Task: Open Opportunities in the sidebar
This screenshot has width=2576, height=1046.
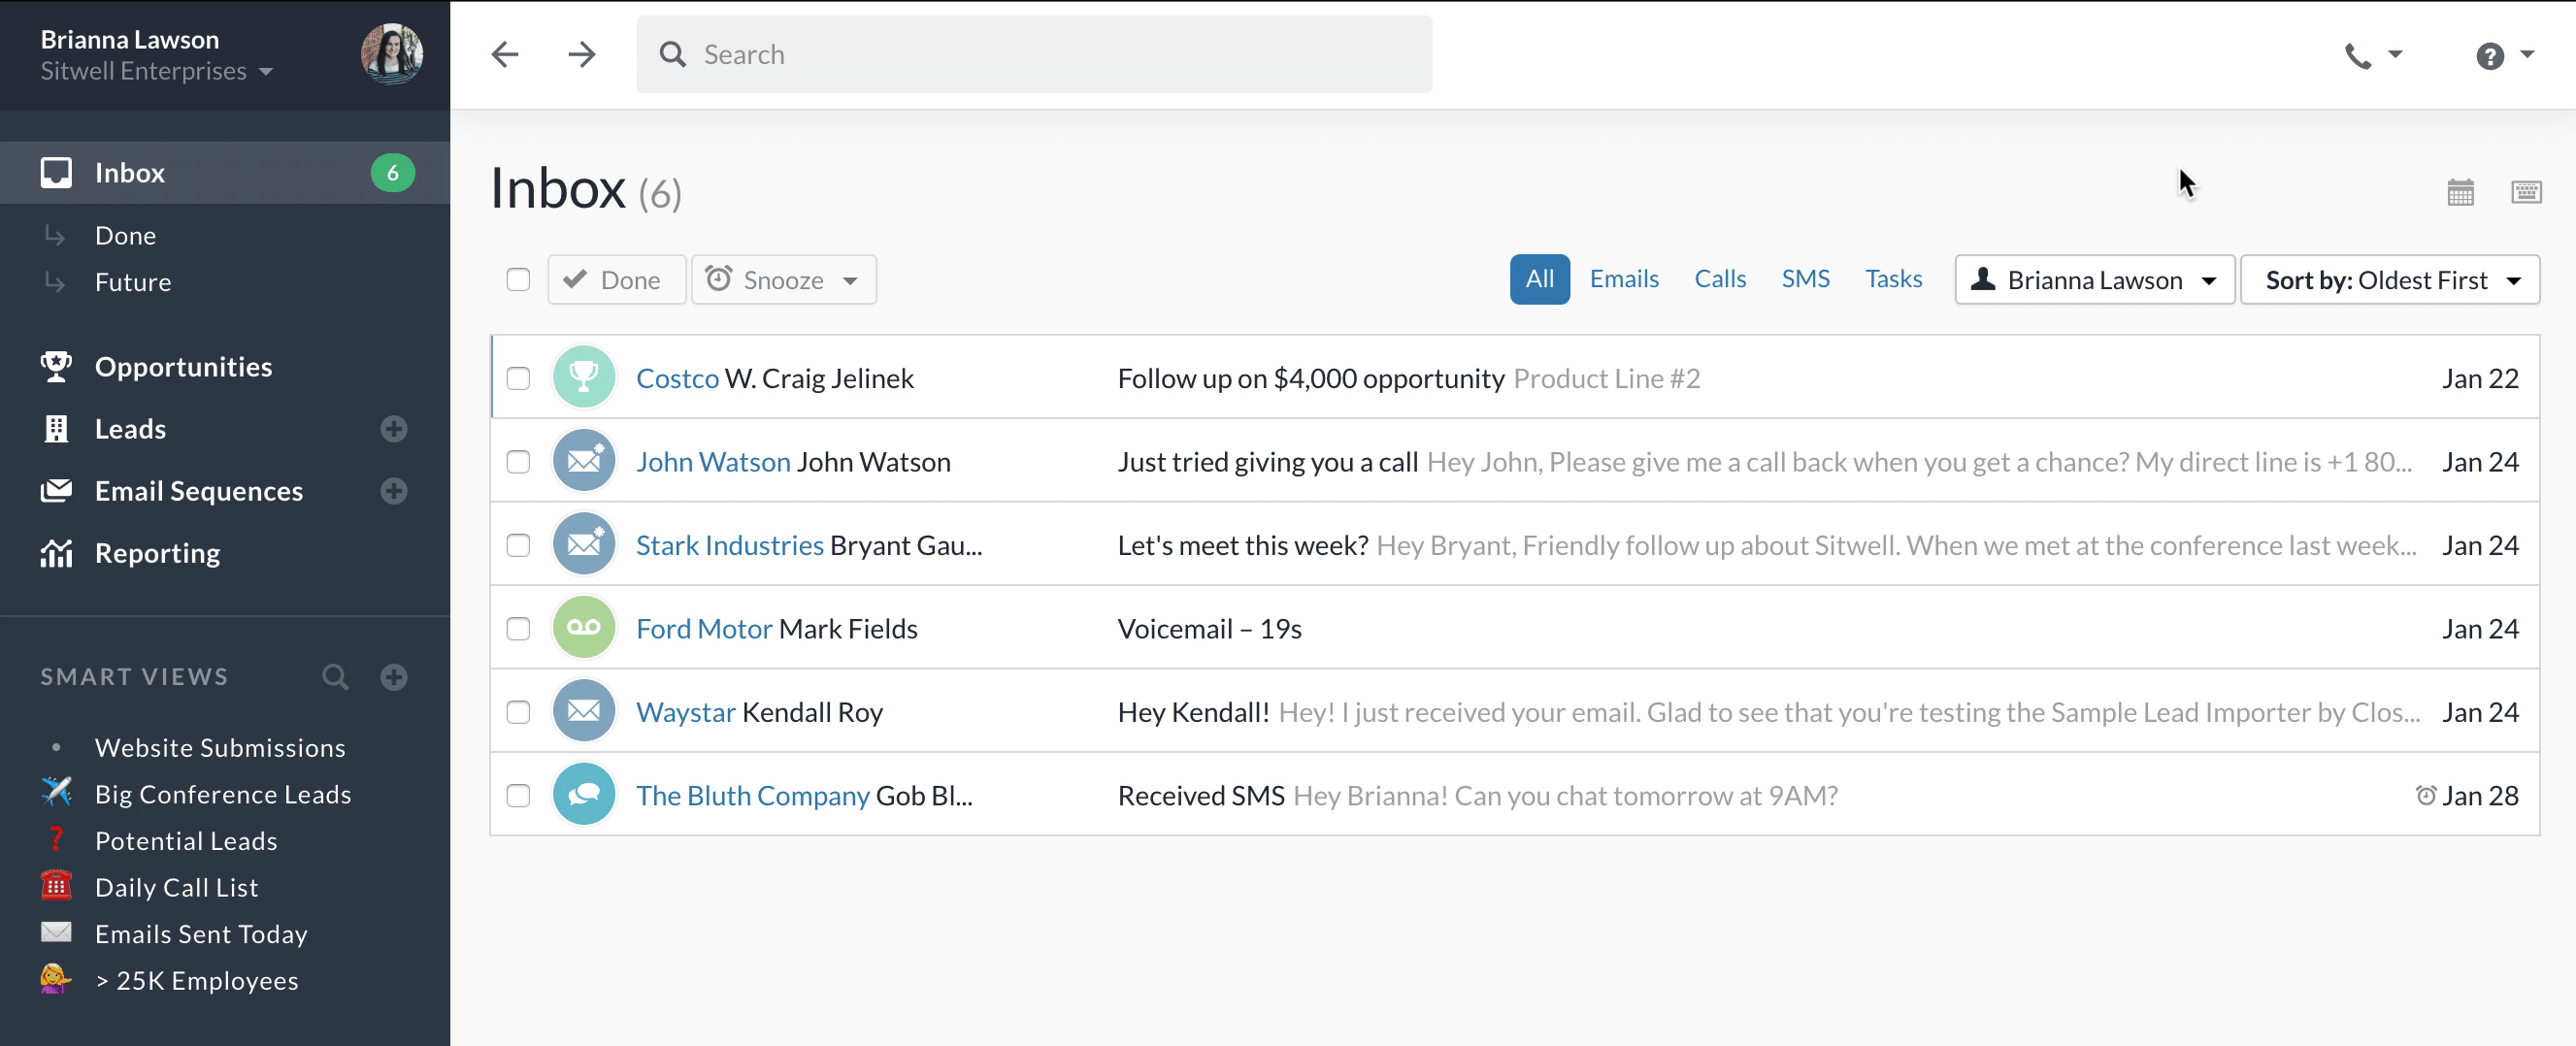Action: pos(183,367)
